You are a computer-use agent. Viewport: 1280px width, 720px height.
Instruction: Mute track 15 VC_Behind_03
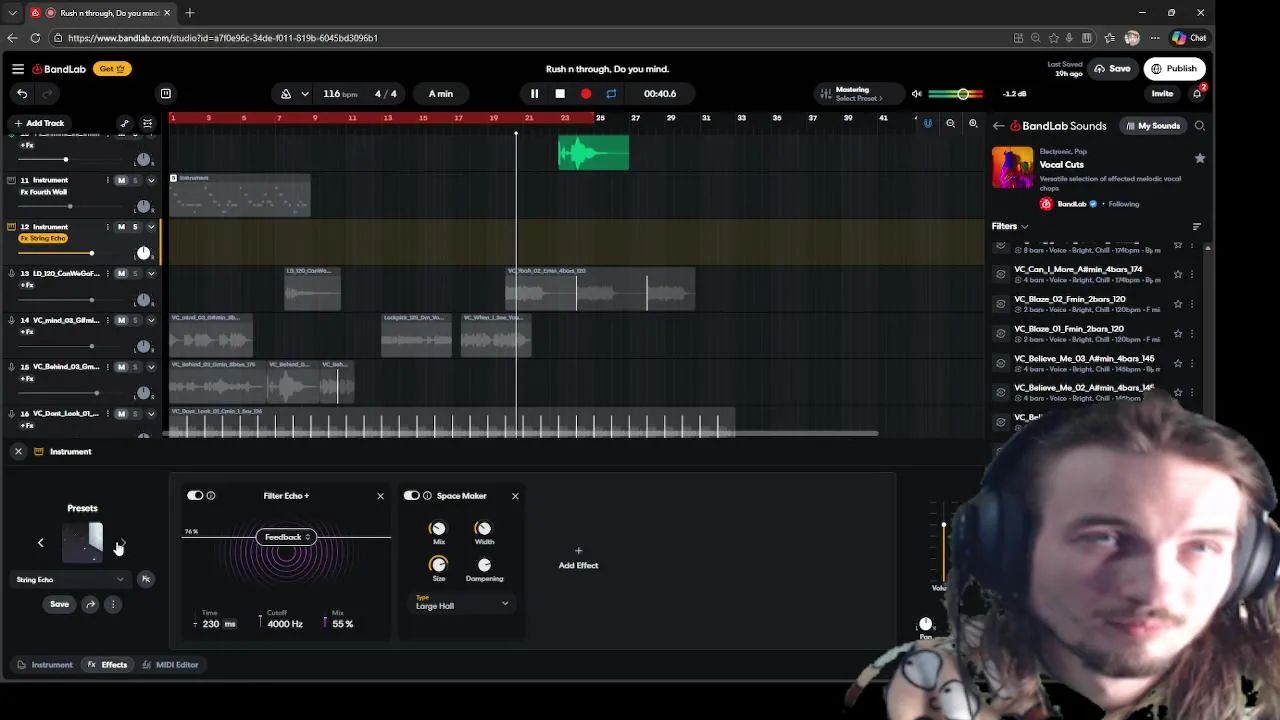point(121,367)
